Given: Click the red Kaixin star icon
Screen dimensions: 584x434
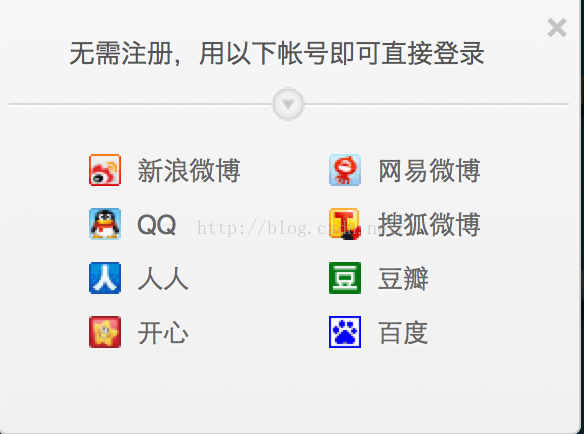Looking at the screenshot, I should pyautogui.click(x=105, y=332).
